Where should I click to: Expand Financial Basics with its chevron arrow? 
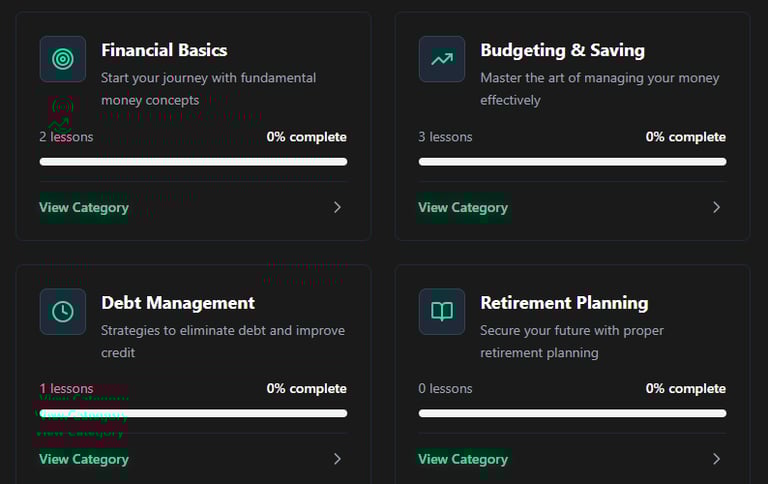click(337, 207)
